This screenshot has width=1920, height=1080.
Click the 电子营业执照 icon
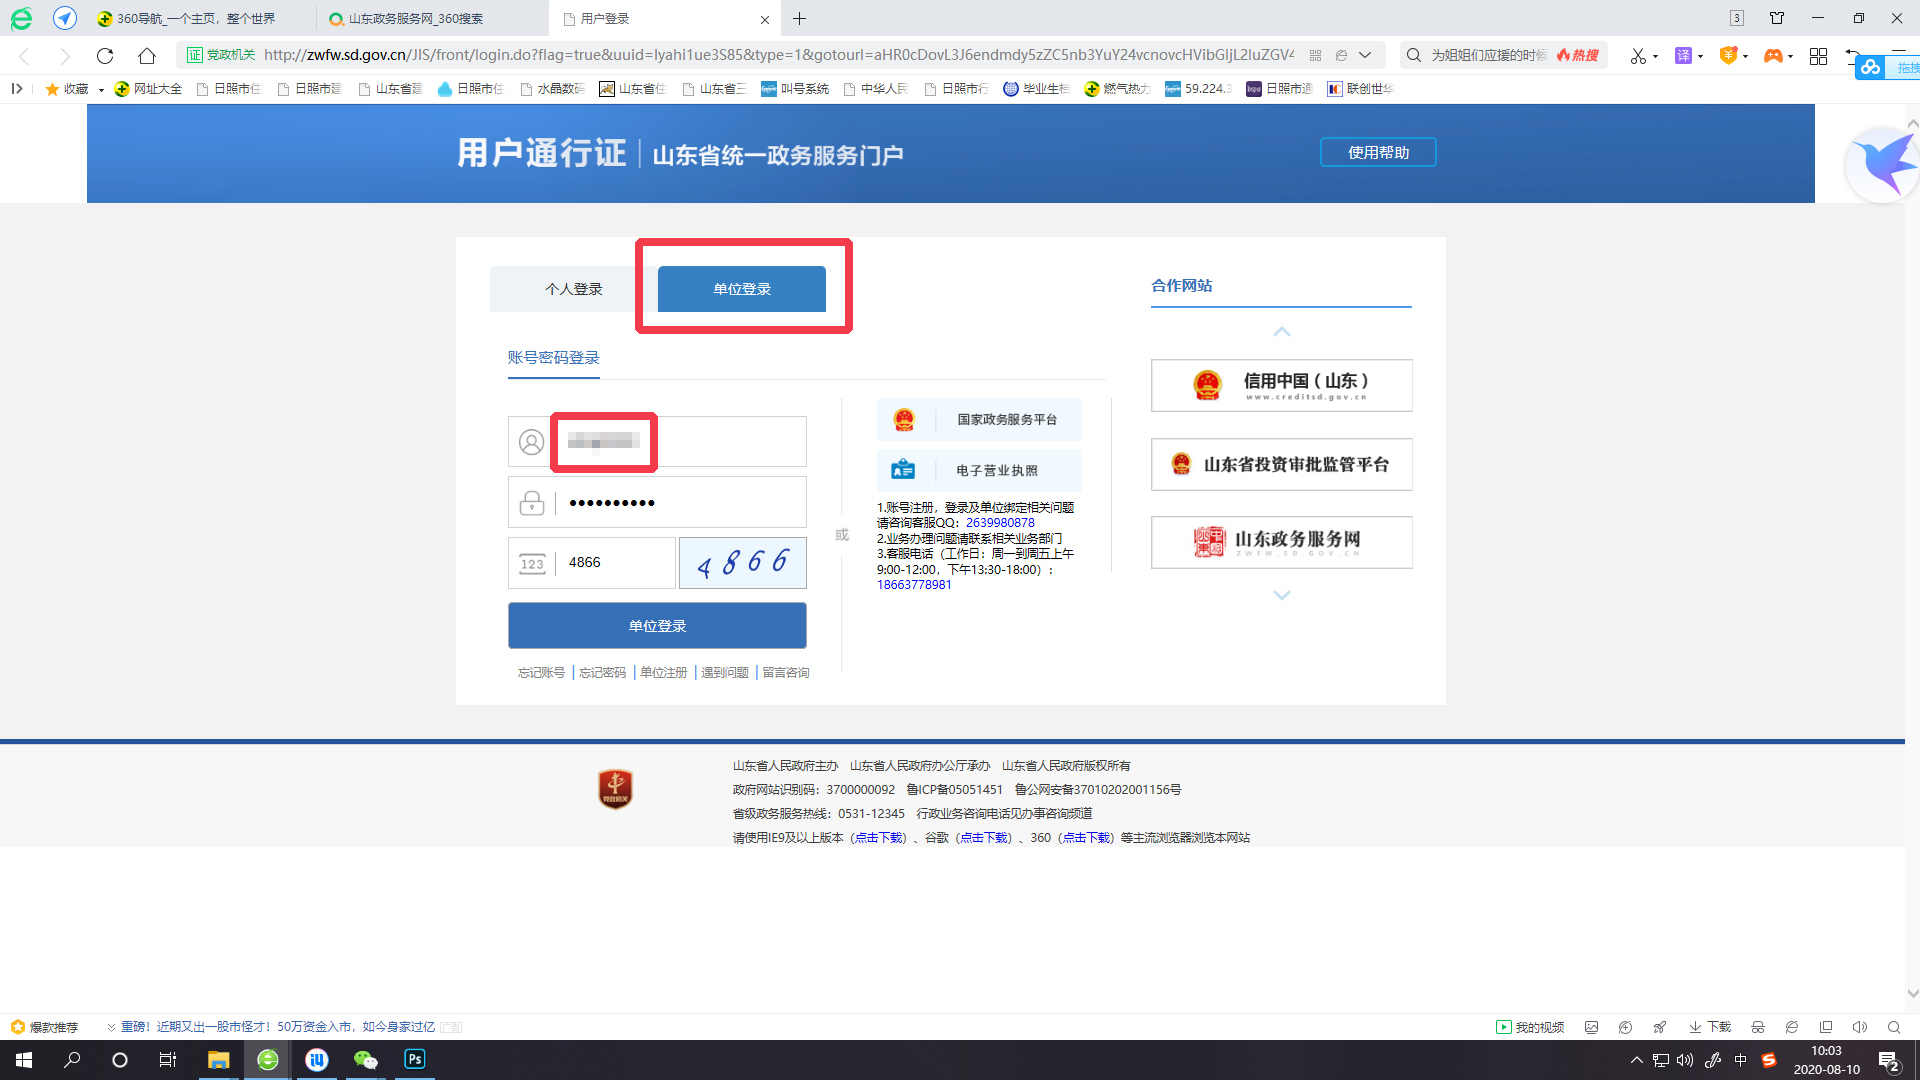coord(903,469)
